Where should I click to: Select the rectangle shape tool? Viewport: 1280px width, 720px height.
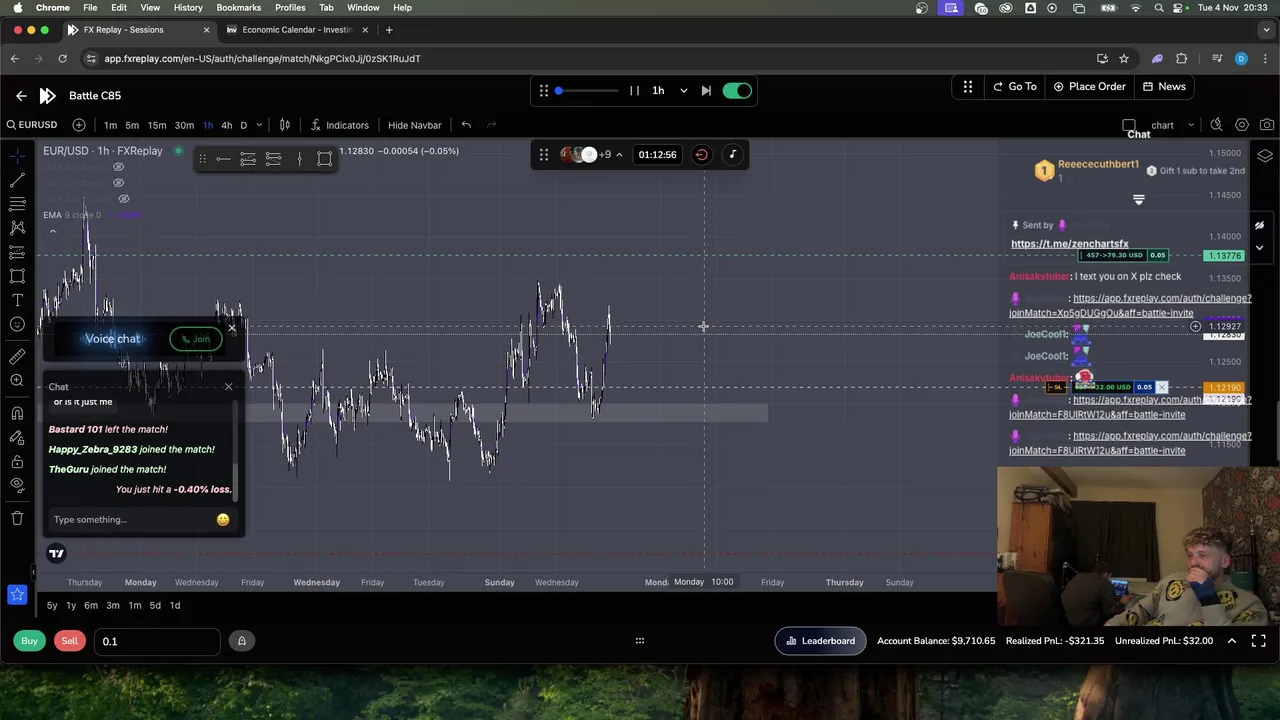(x=17, y=276)
